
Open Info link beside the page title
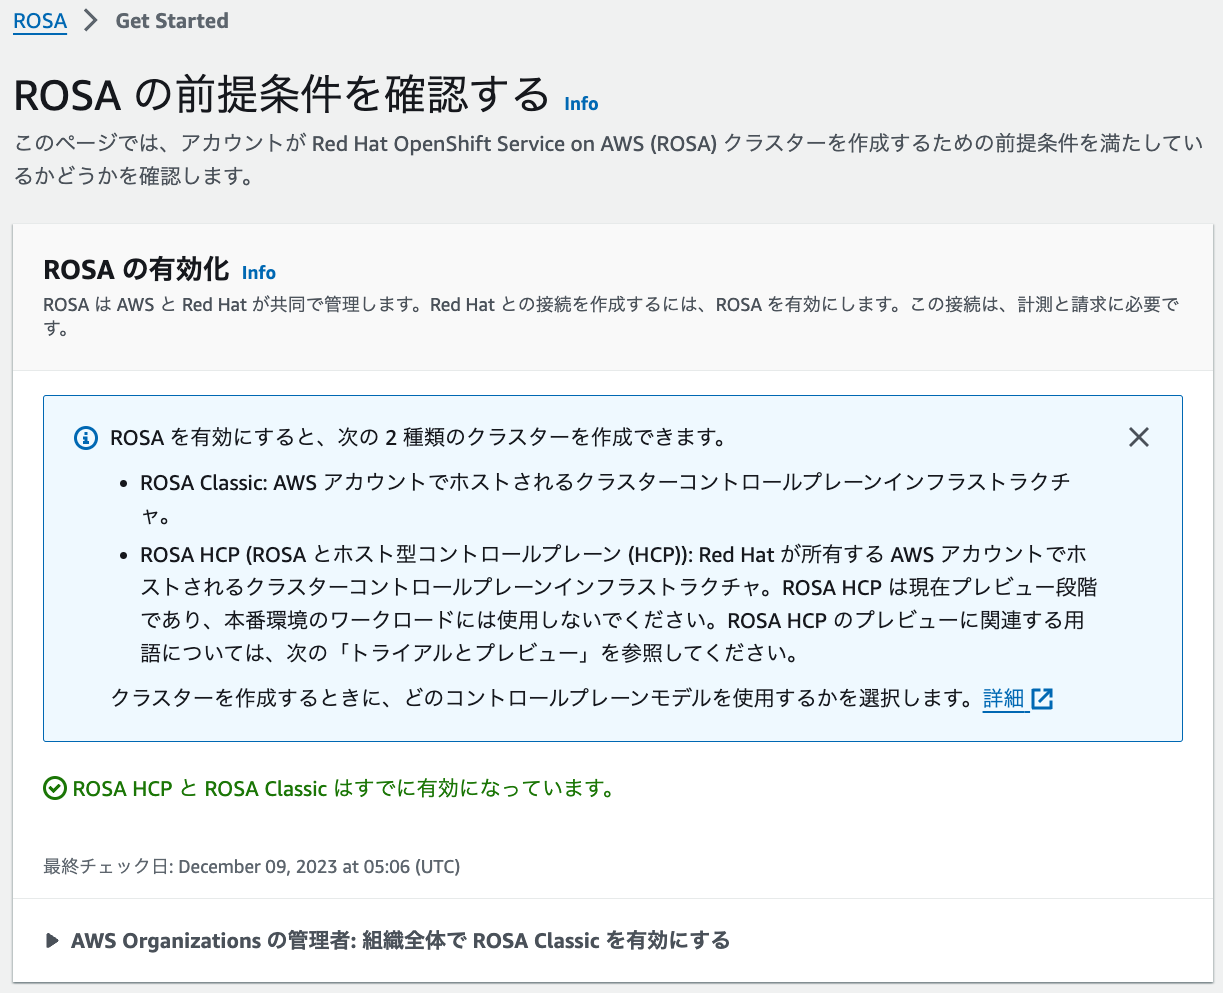(x=581, y=104)
